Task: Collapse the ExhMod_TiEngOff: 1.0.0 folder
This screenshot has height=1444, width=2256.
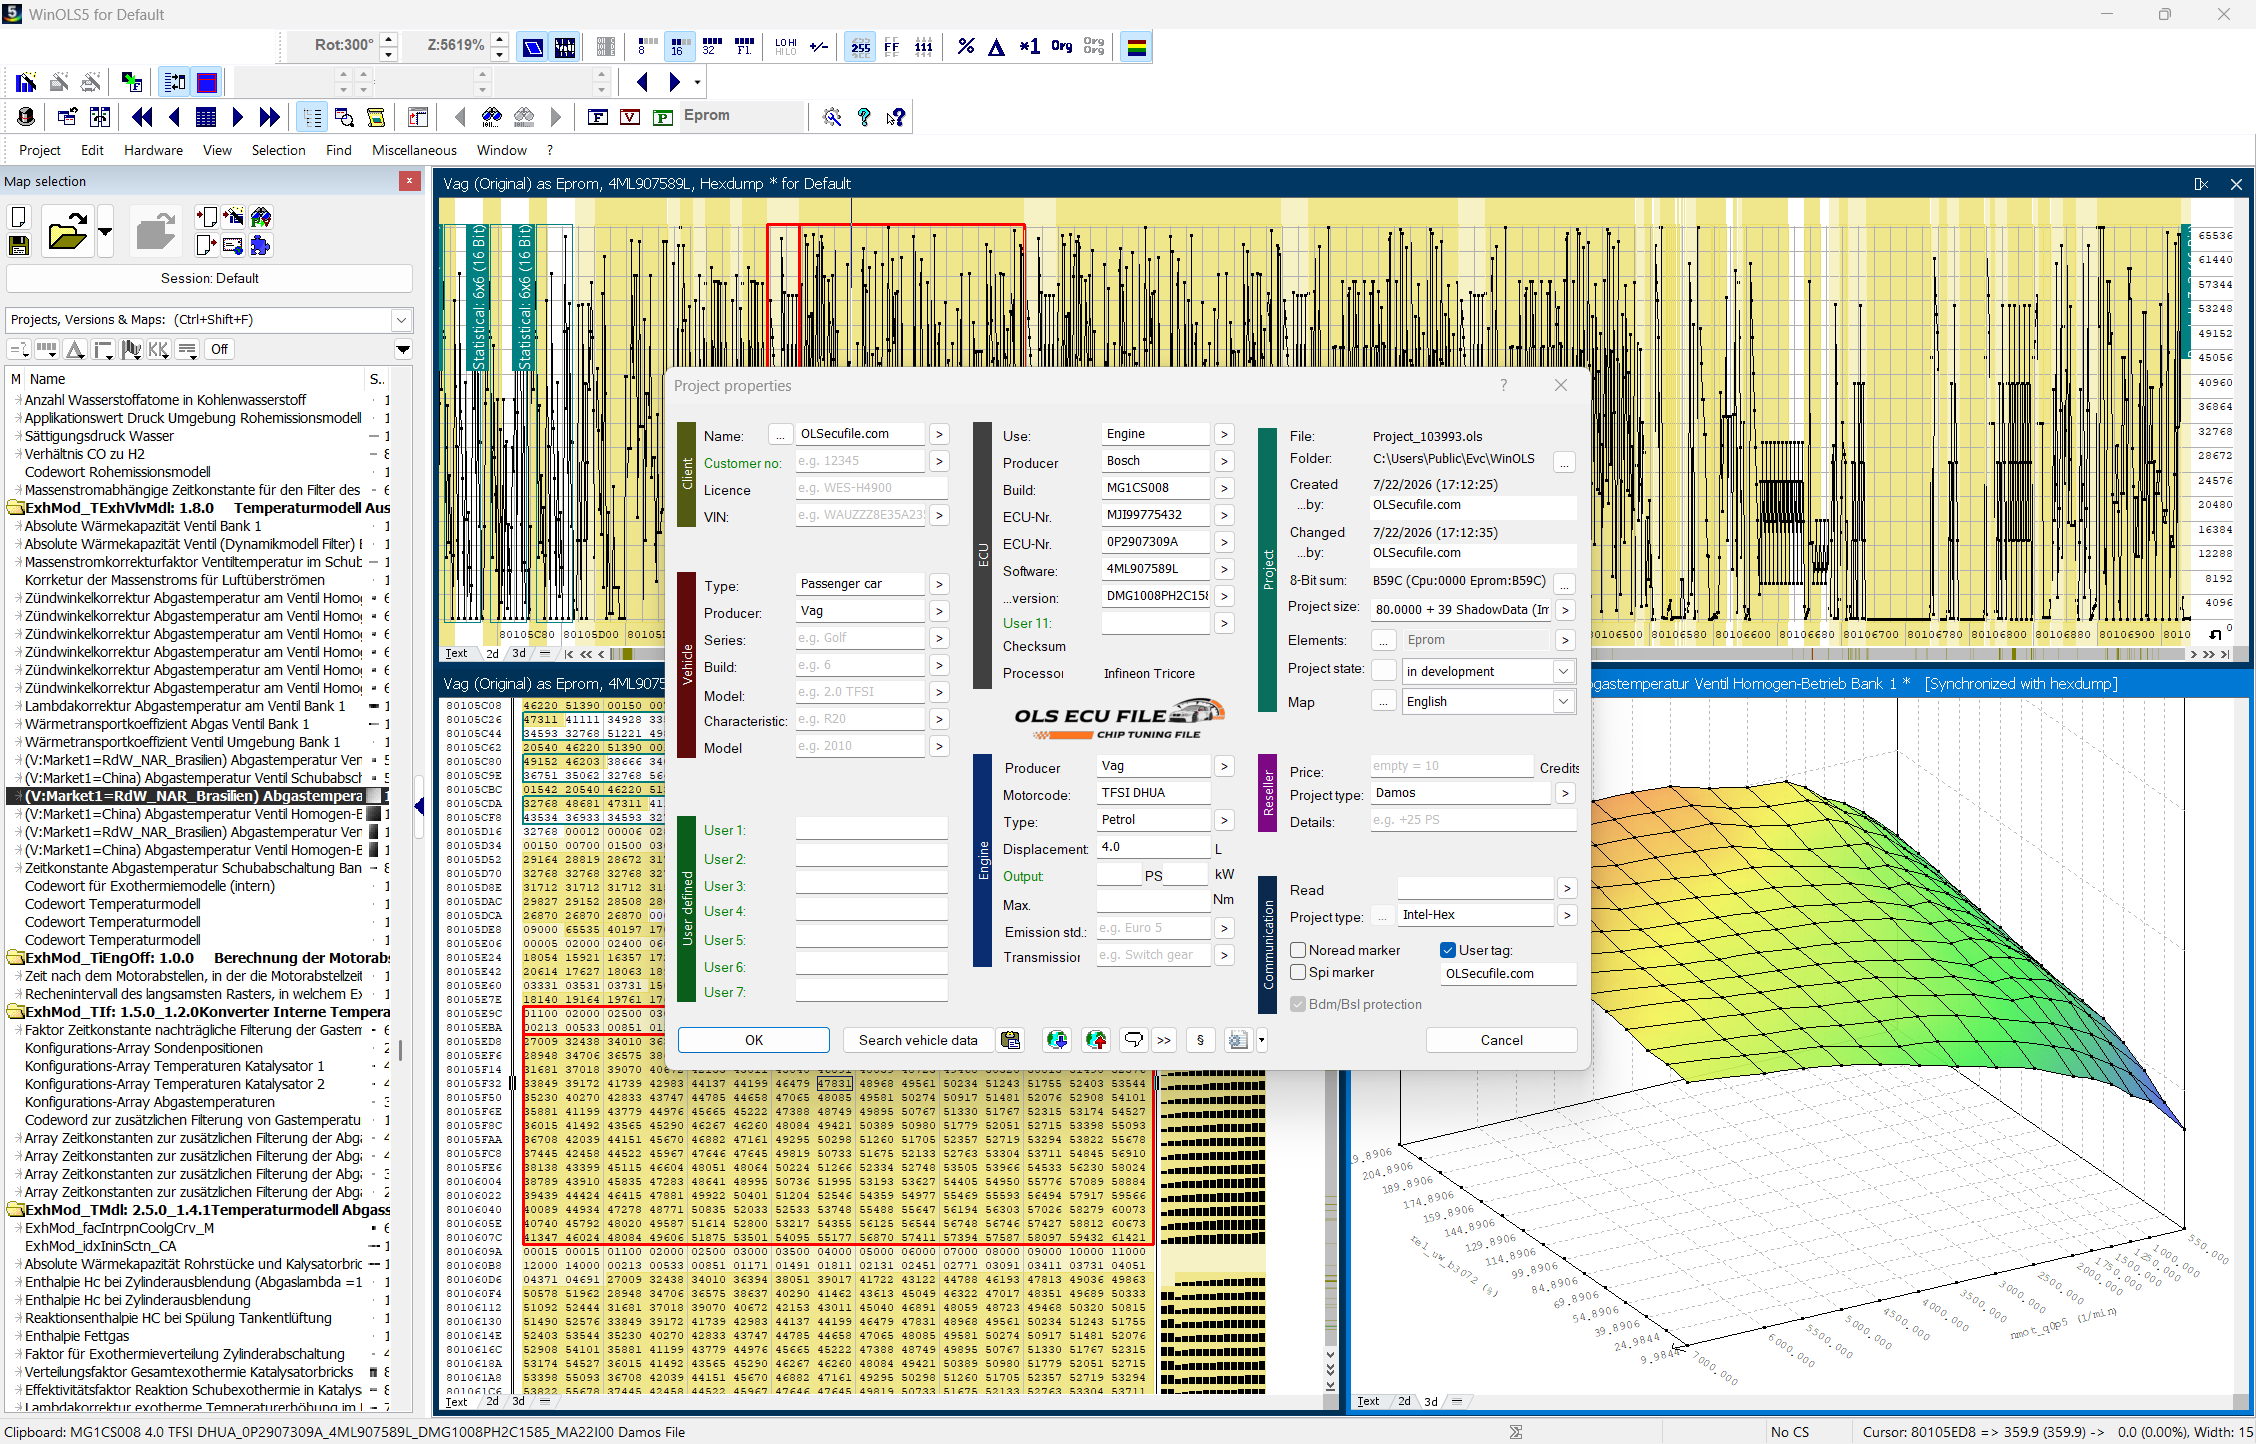Action: [x=15, y=958]
